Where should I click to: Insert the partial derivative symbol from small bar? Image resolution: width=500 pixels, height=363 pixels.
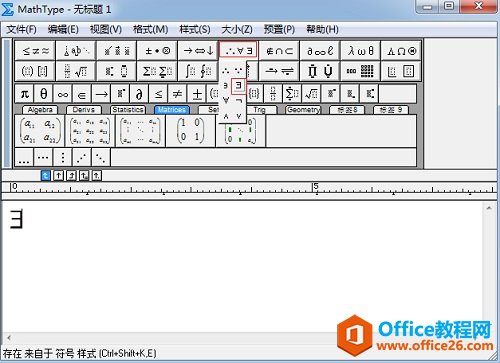[139, 94]
